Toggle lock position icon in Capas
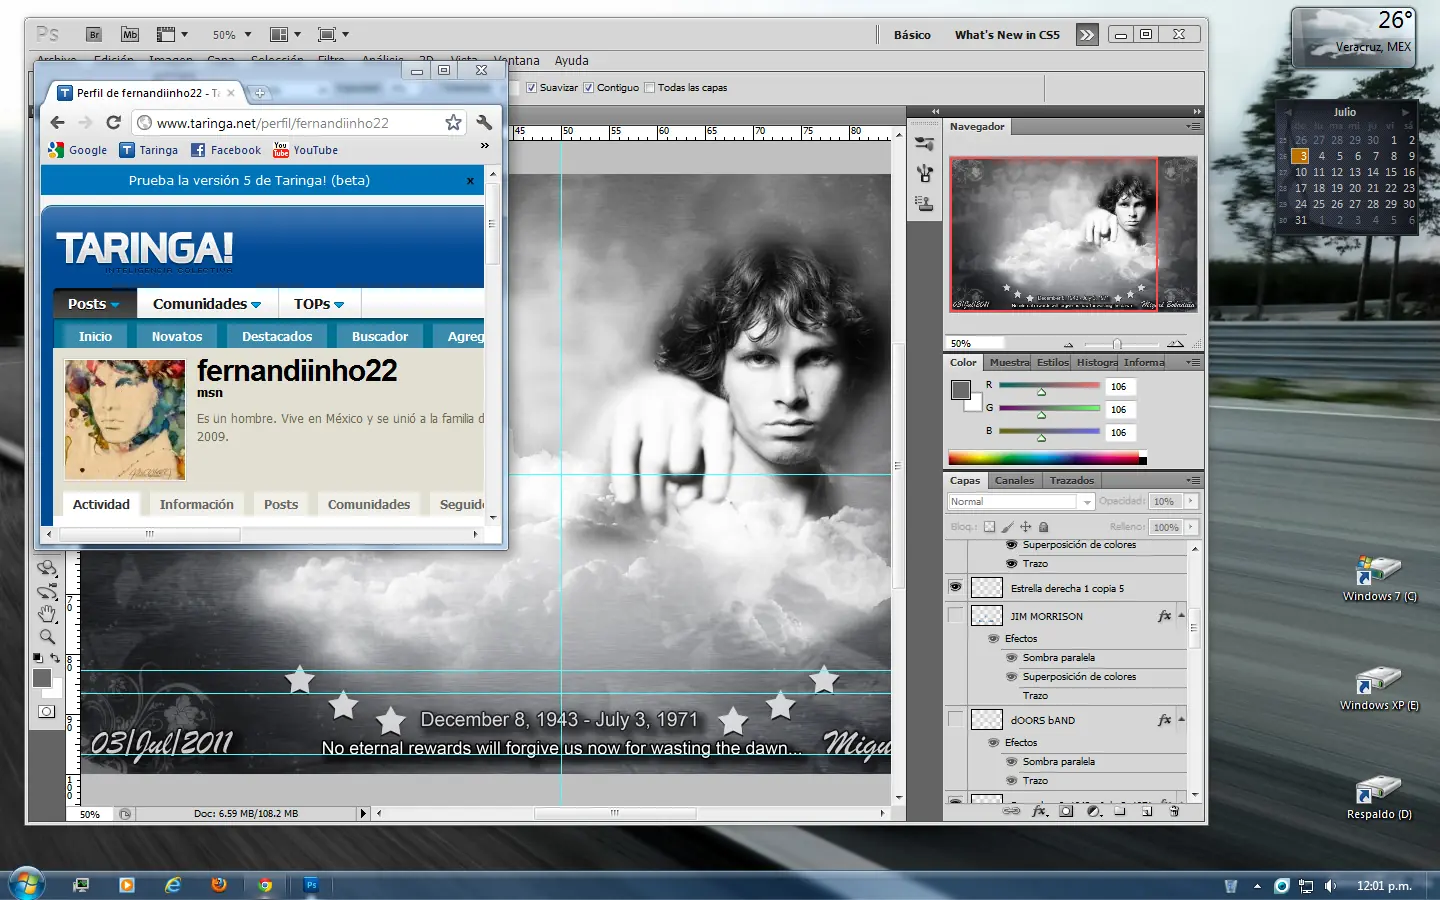The height and width of the screenshot is (900, 1440). tap(1025, 527)
